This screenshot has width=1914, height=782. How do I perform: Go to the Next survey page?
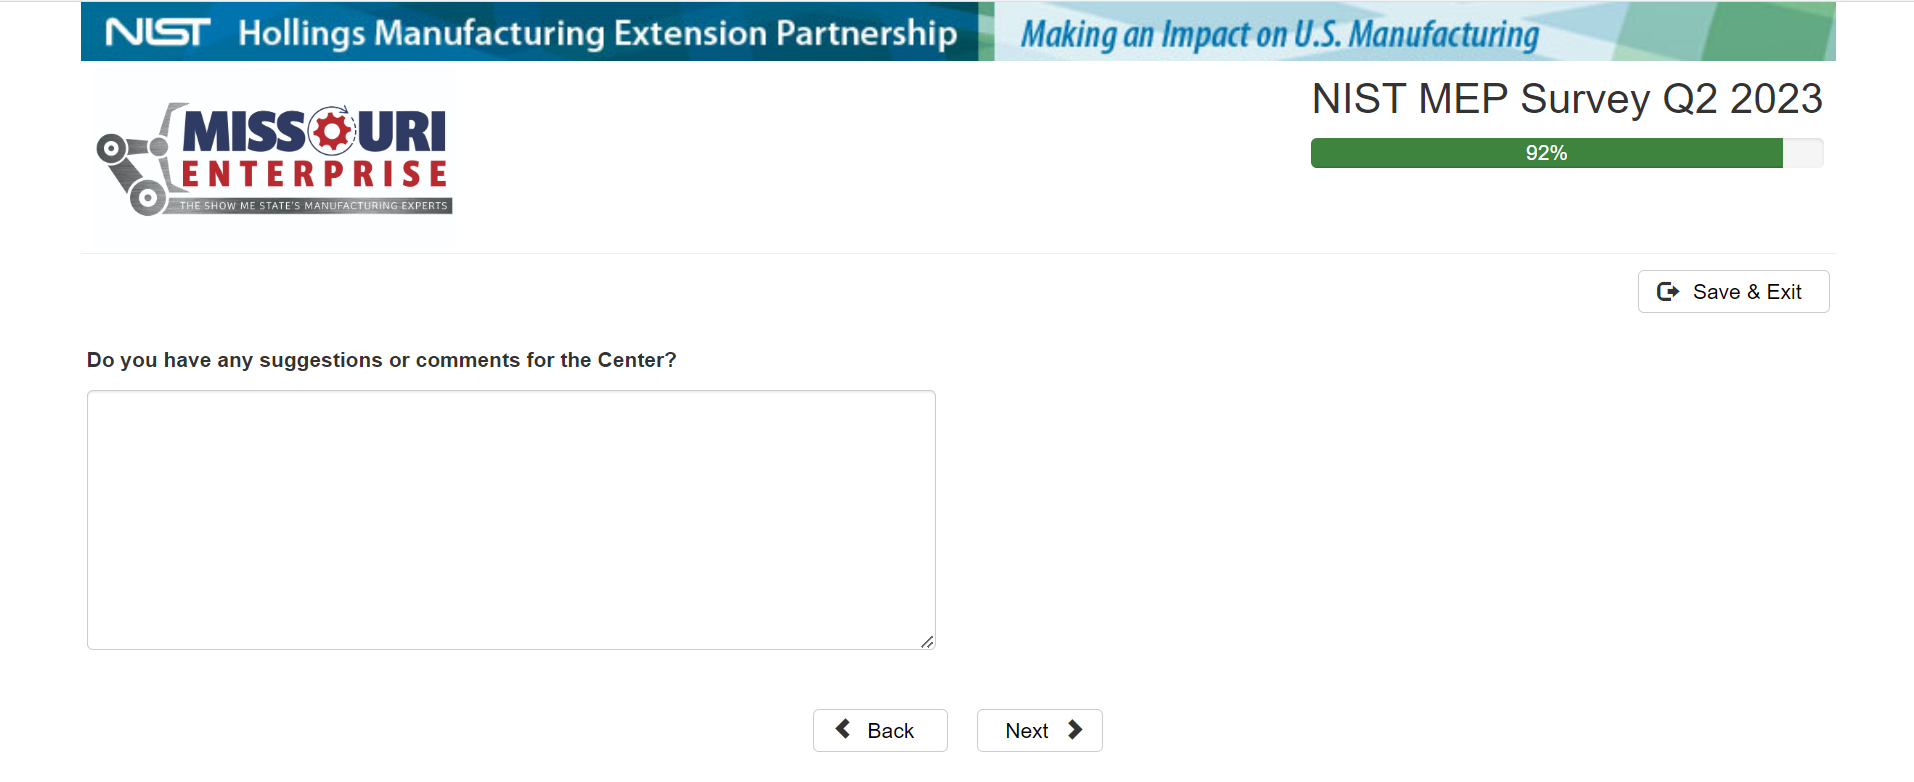1039,731
